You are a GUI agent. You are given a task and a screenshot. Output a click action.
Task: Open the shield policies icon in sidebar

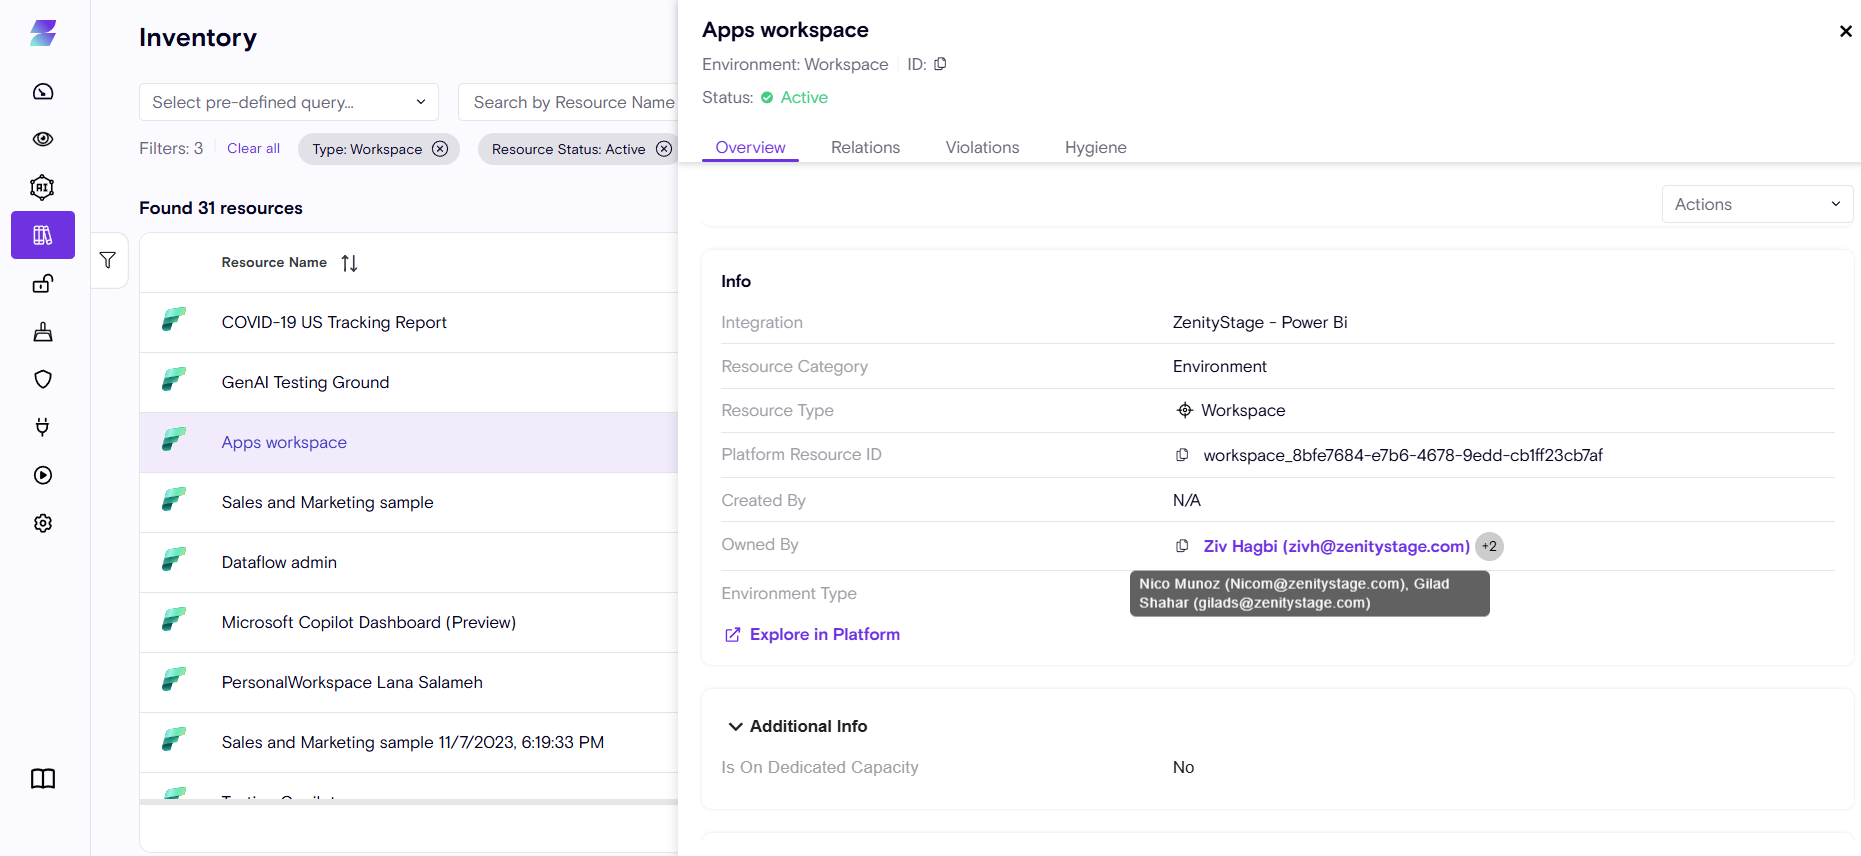[43, 379]
